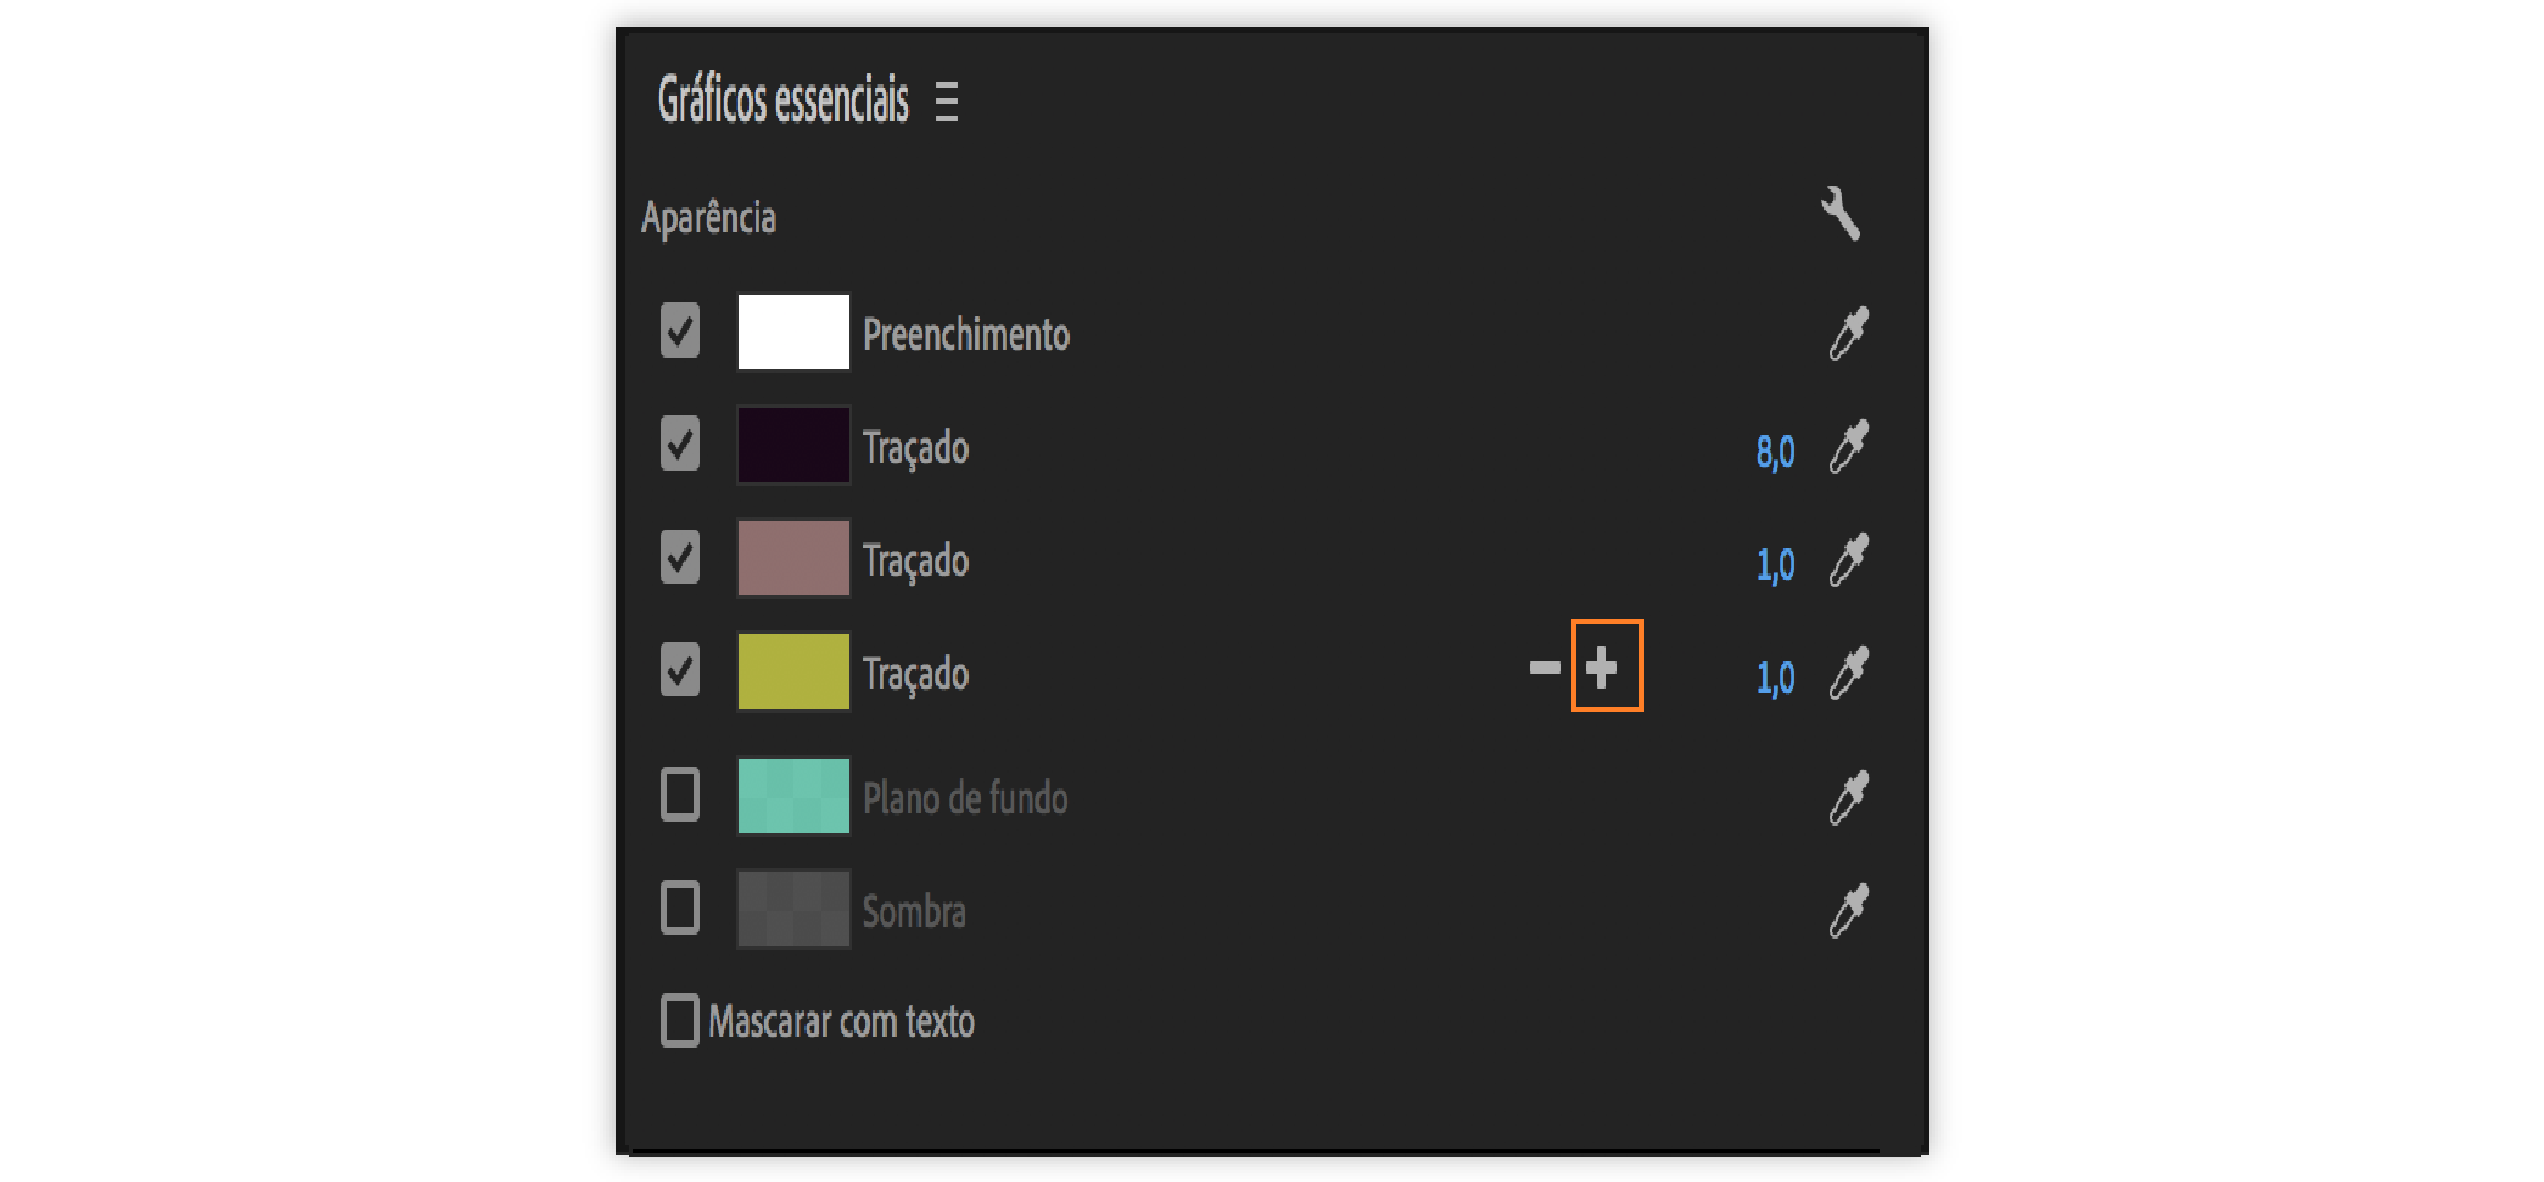Use the eyedropper for the yellow Traçado

point(1848,672)
